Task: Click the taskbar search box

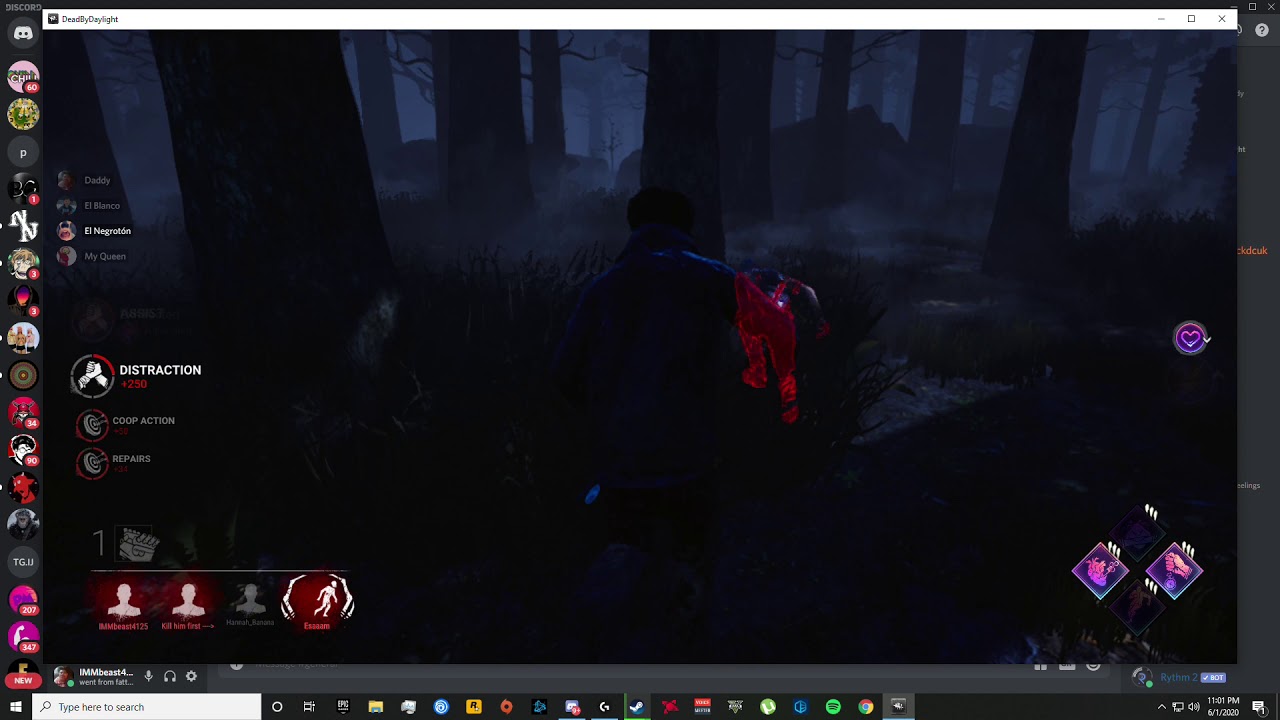Action: 147,707
